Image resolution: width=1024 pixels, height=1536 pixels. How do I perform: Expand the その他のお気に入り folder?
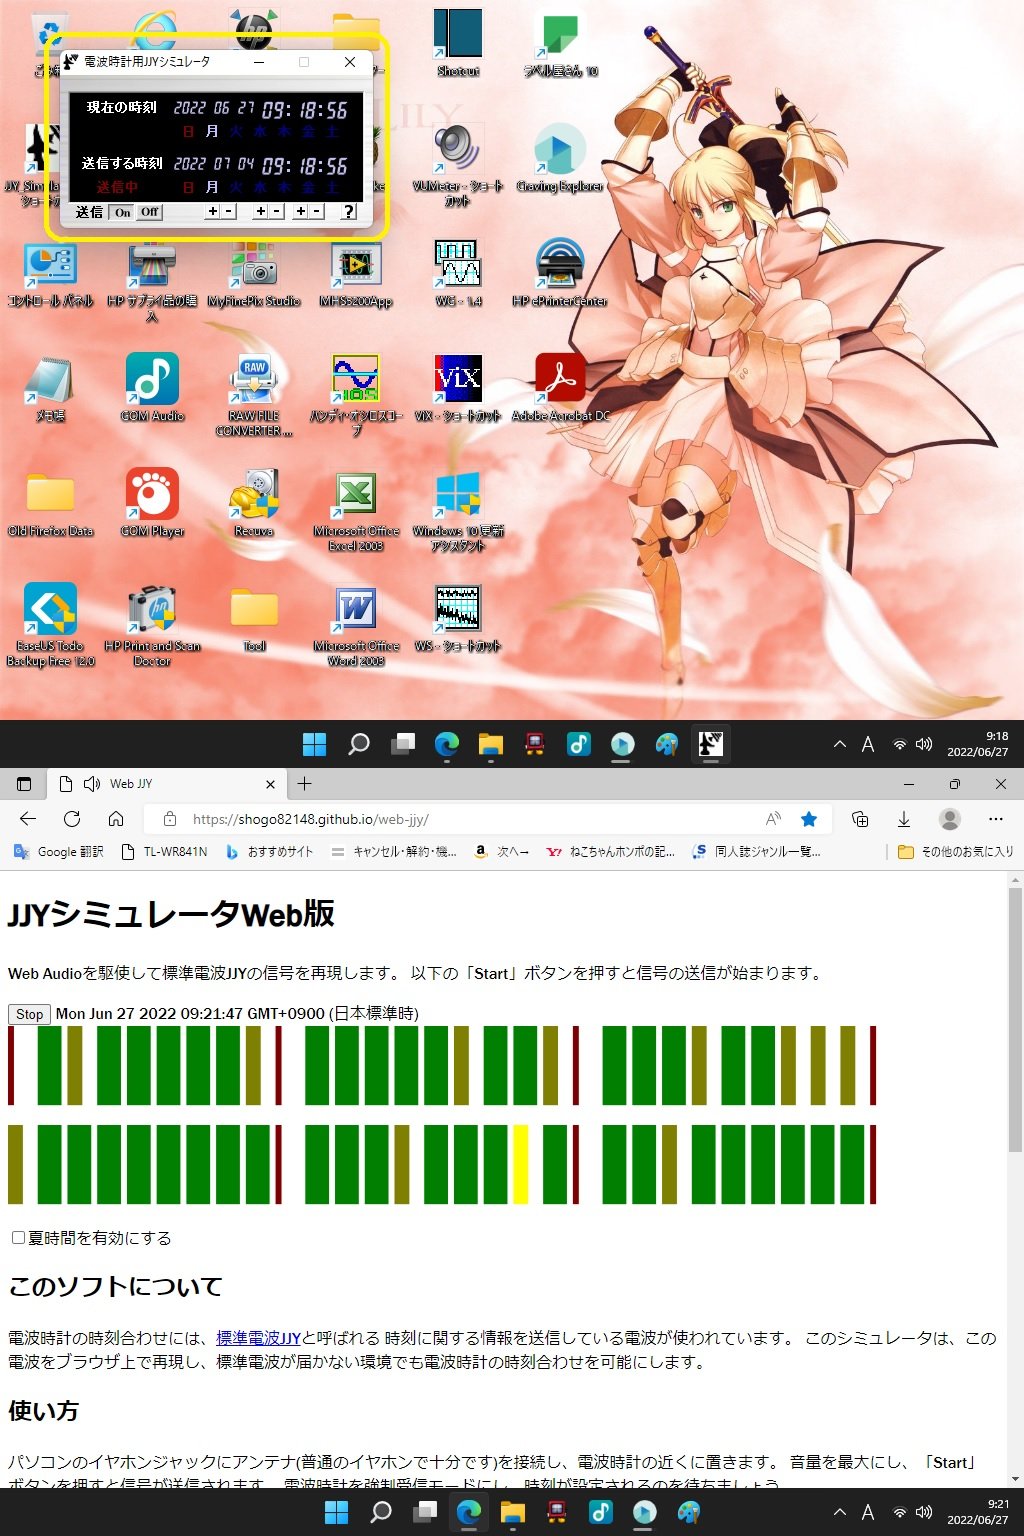[955, 852]
